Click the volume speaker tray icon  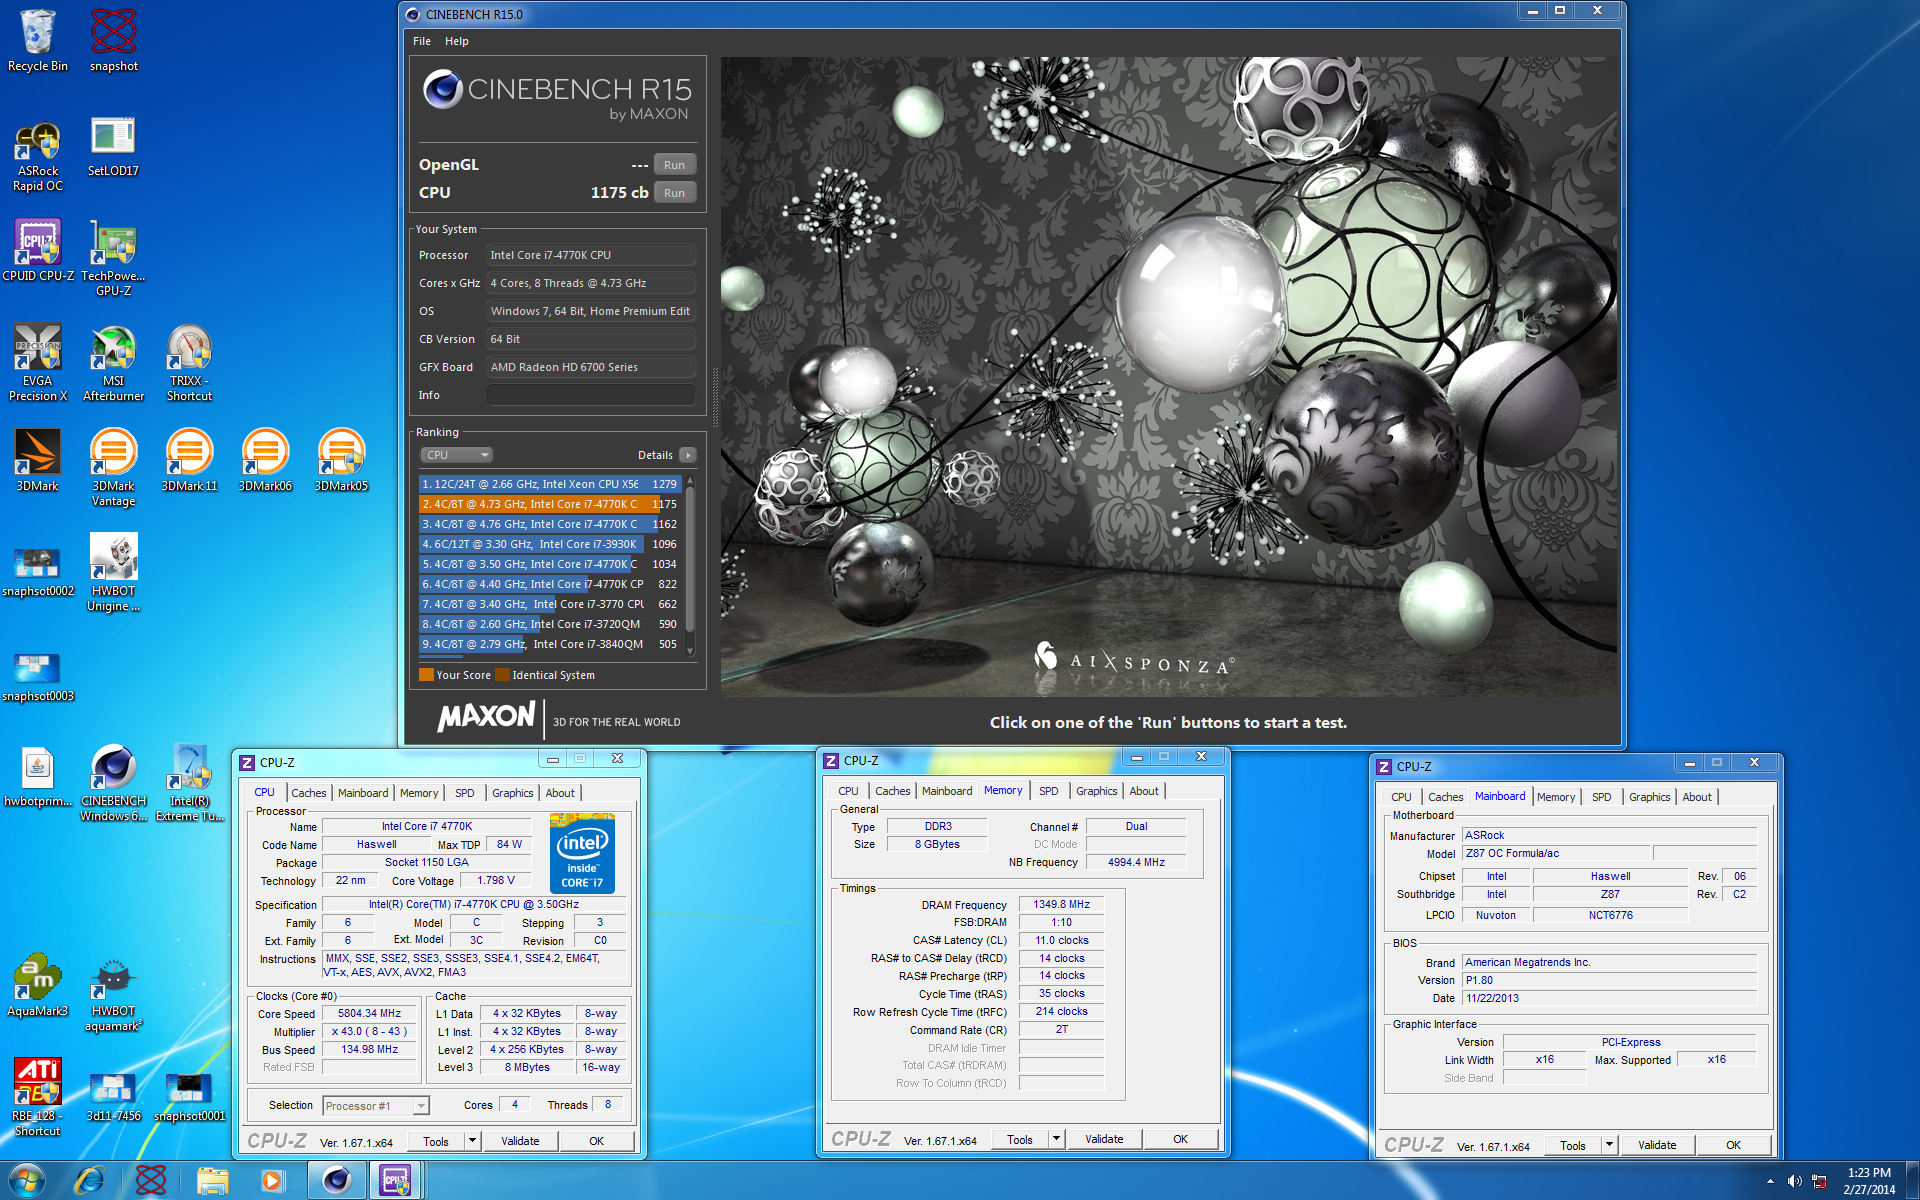tap(1794, 1181)
